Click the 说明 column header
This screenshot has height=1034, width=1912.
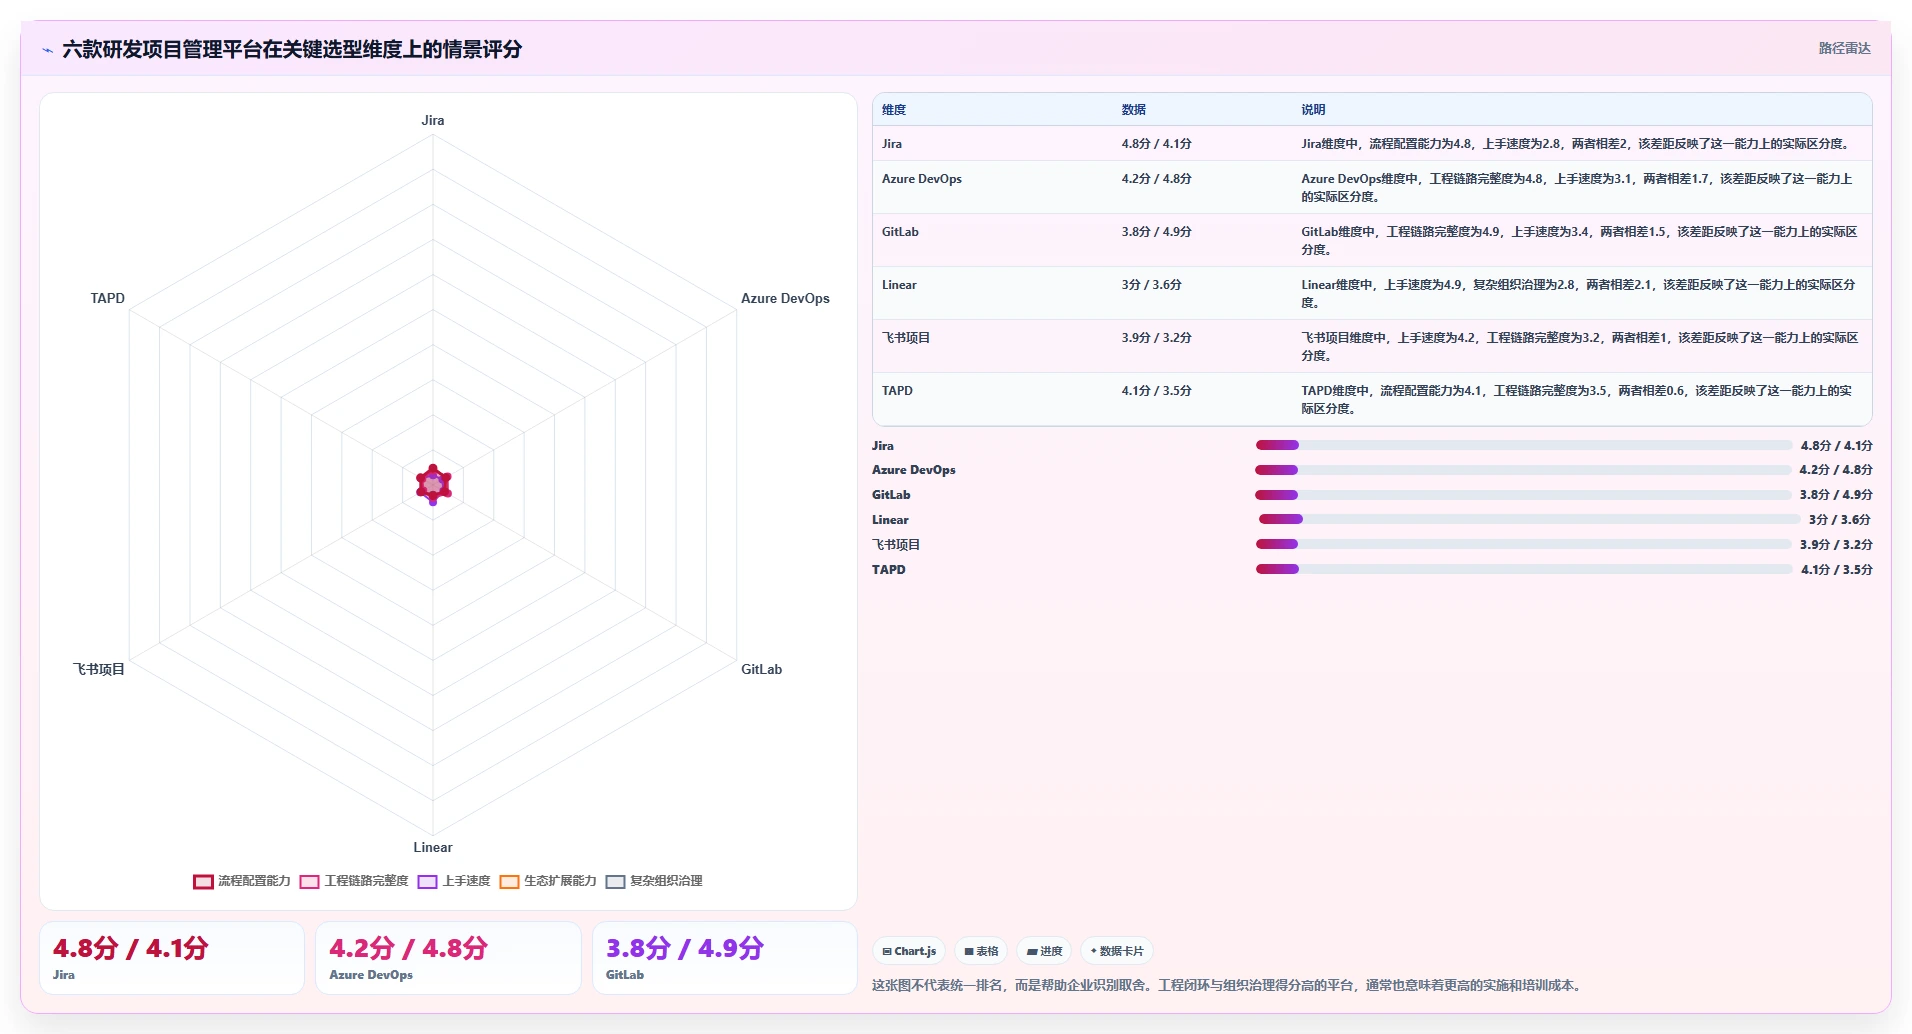tap(1313, 110)
